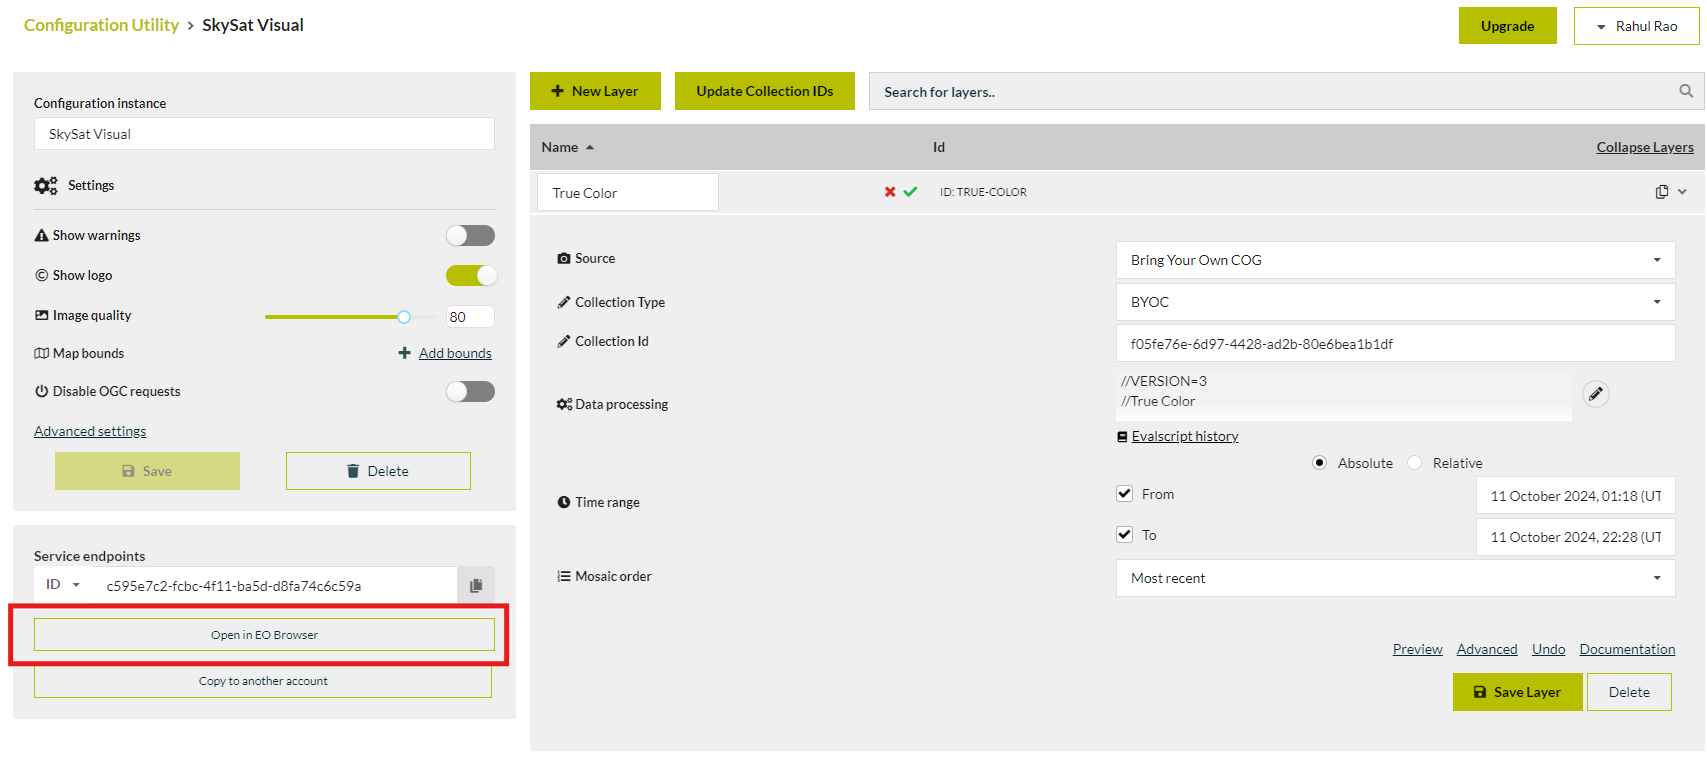Click the Data processing script preview

[x=1344, y=396]
